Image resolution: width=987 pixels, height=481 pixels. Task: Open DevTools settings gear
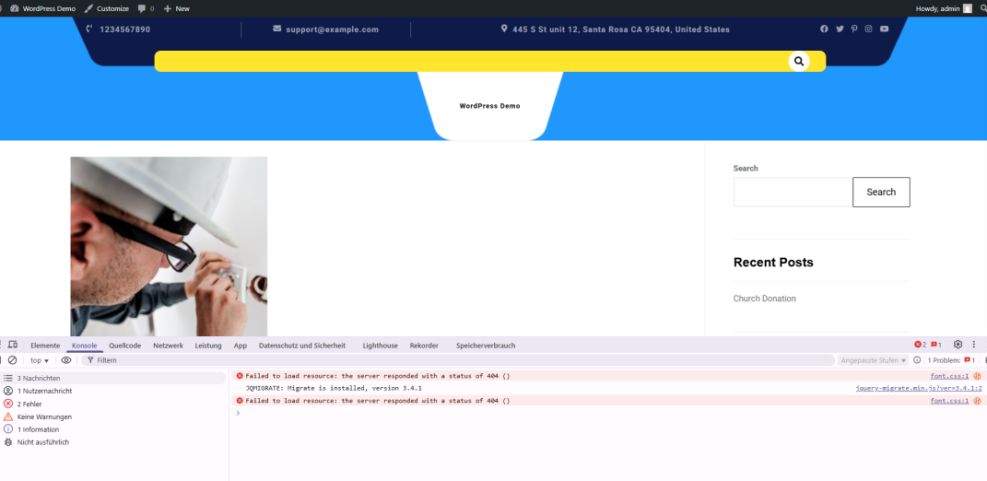pyautogui.click(x=958, y=344)
